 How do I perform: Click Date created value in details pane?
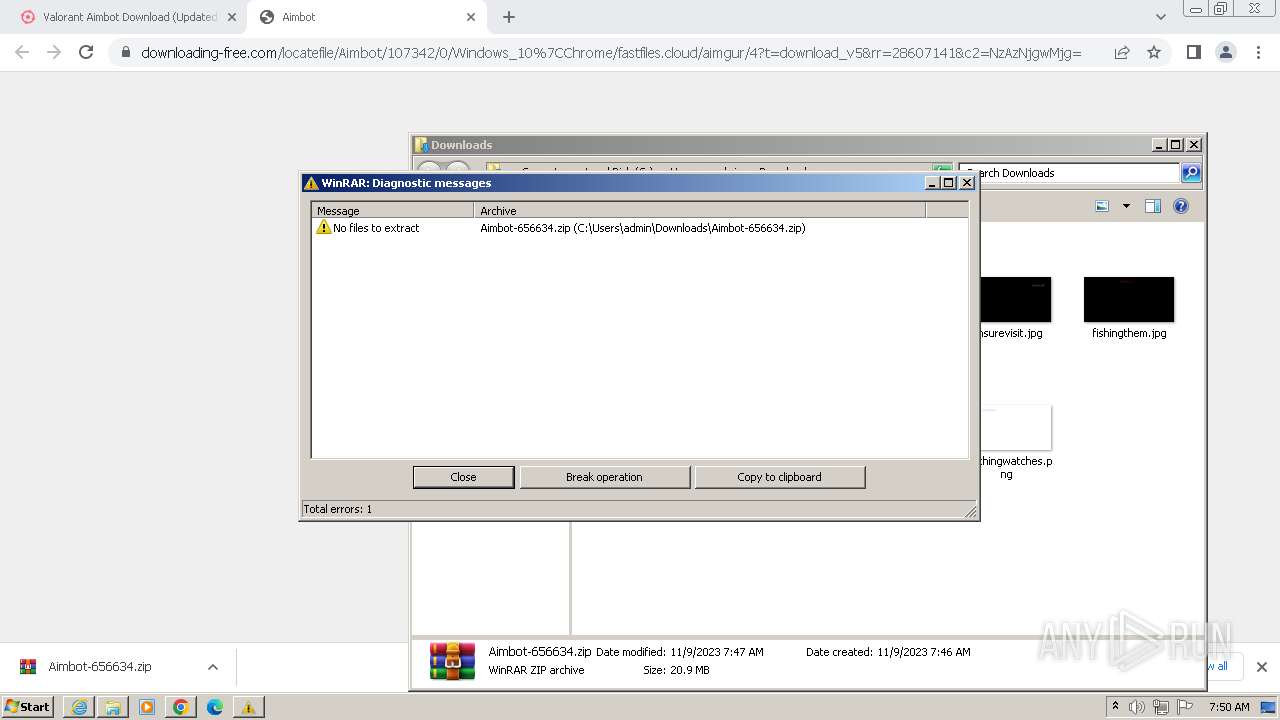coord(923,652)
